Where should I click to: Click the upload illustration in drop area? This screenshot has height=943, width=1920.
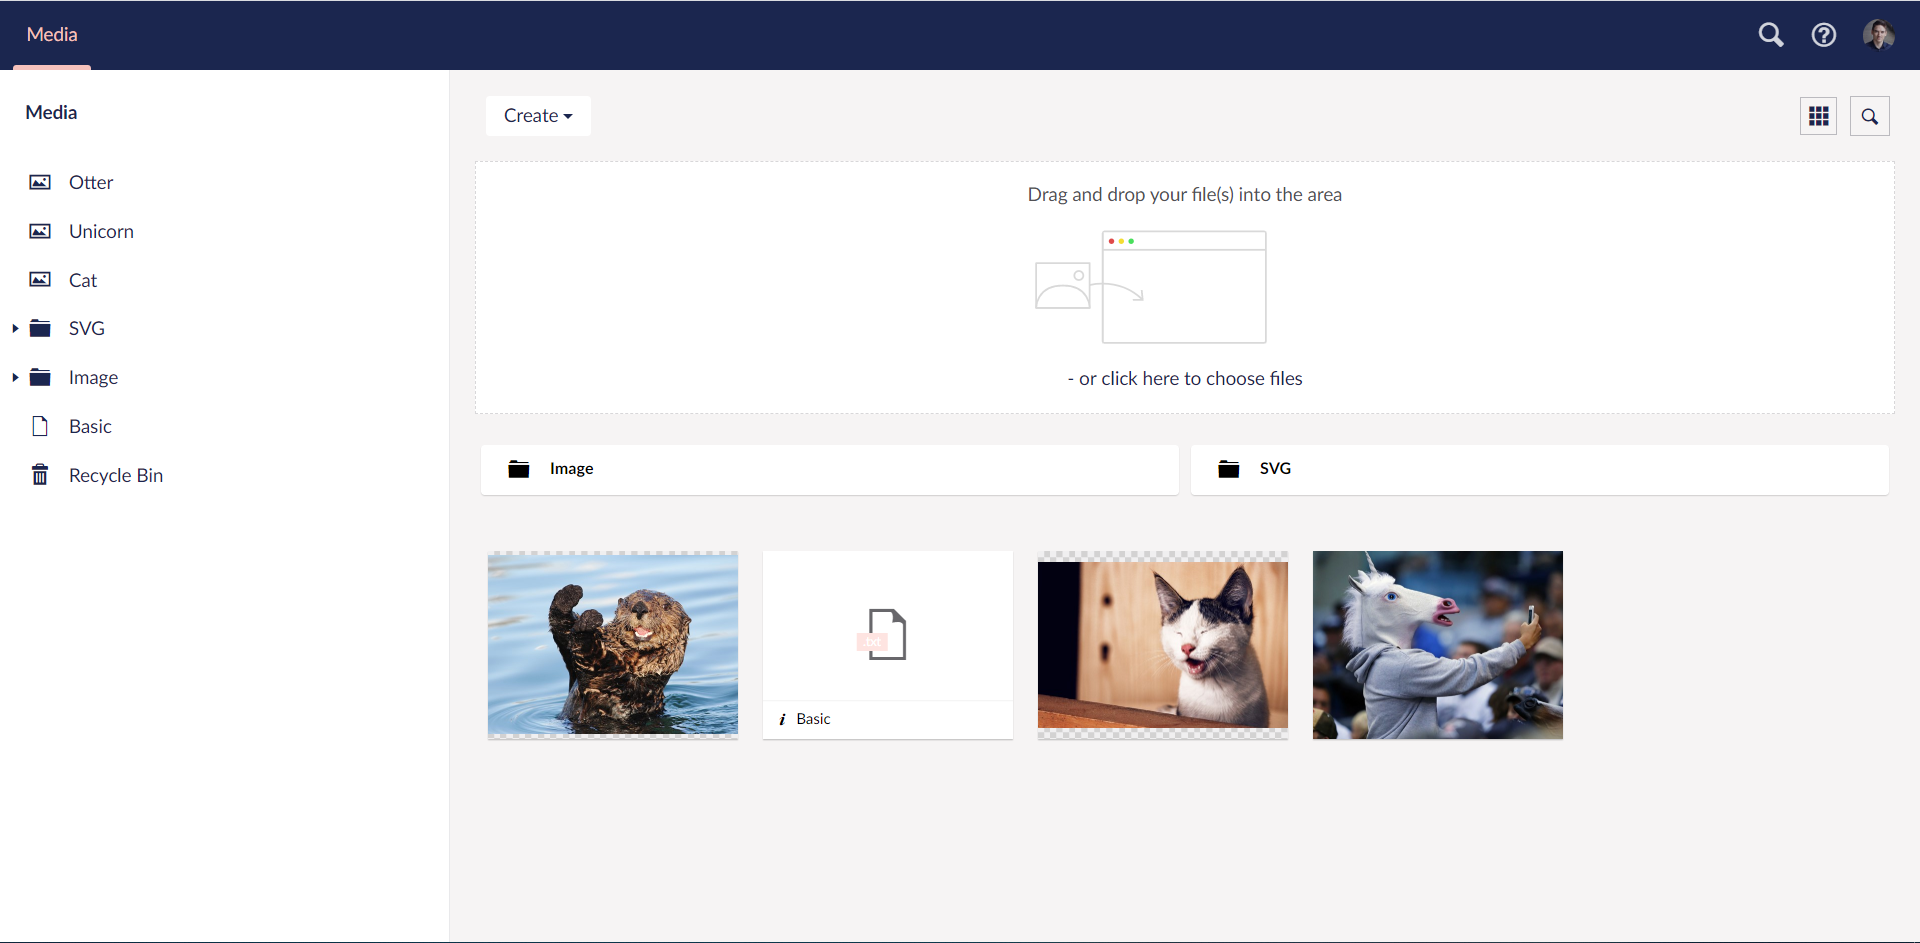(1150, 287)
